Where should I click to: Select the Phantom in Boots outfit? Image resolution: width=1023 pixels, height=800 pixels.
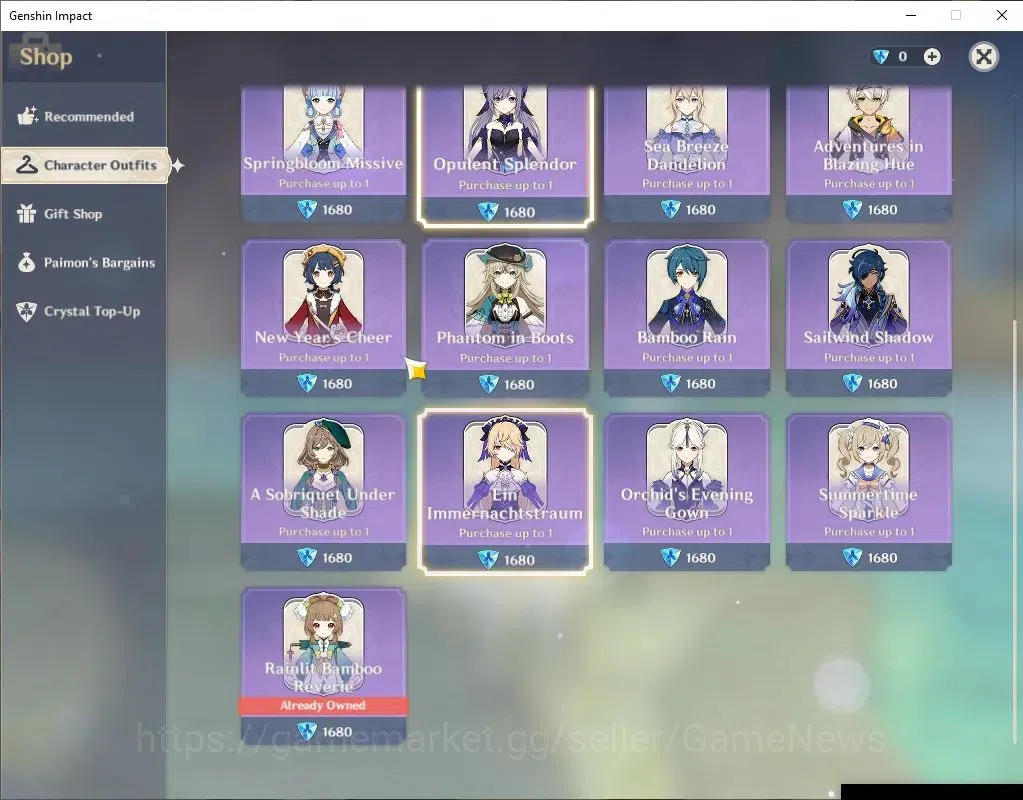point(506,318)
